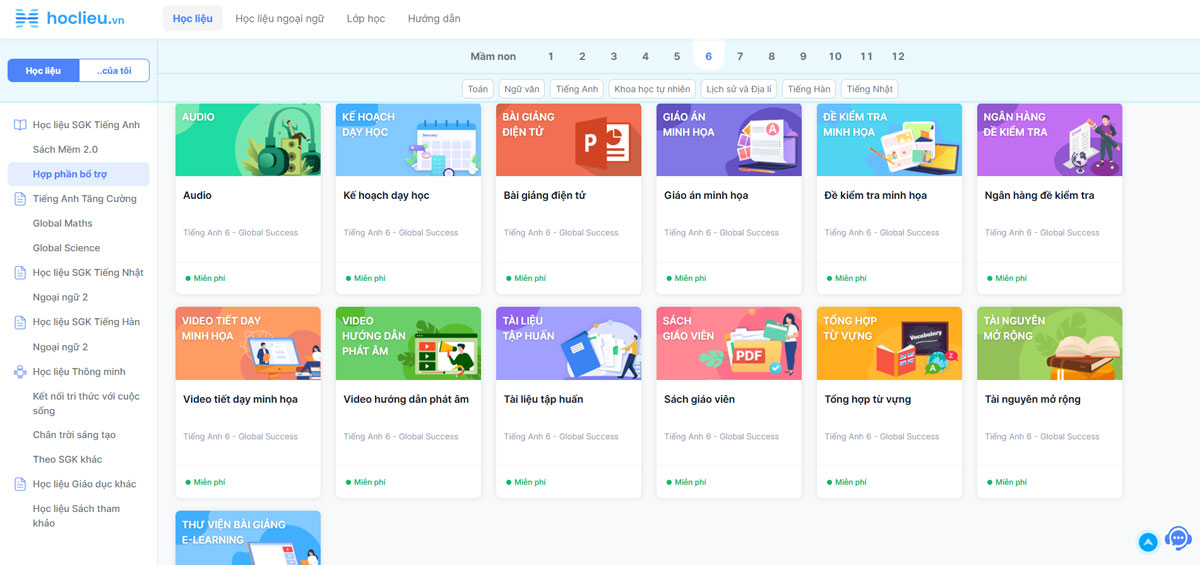The width and height of the screenshot is (1200, 565).
Task: Click the book icon beside Học liệu SGK Tiếng Anh
Action: [x=20, y=125]
